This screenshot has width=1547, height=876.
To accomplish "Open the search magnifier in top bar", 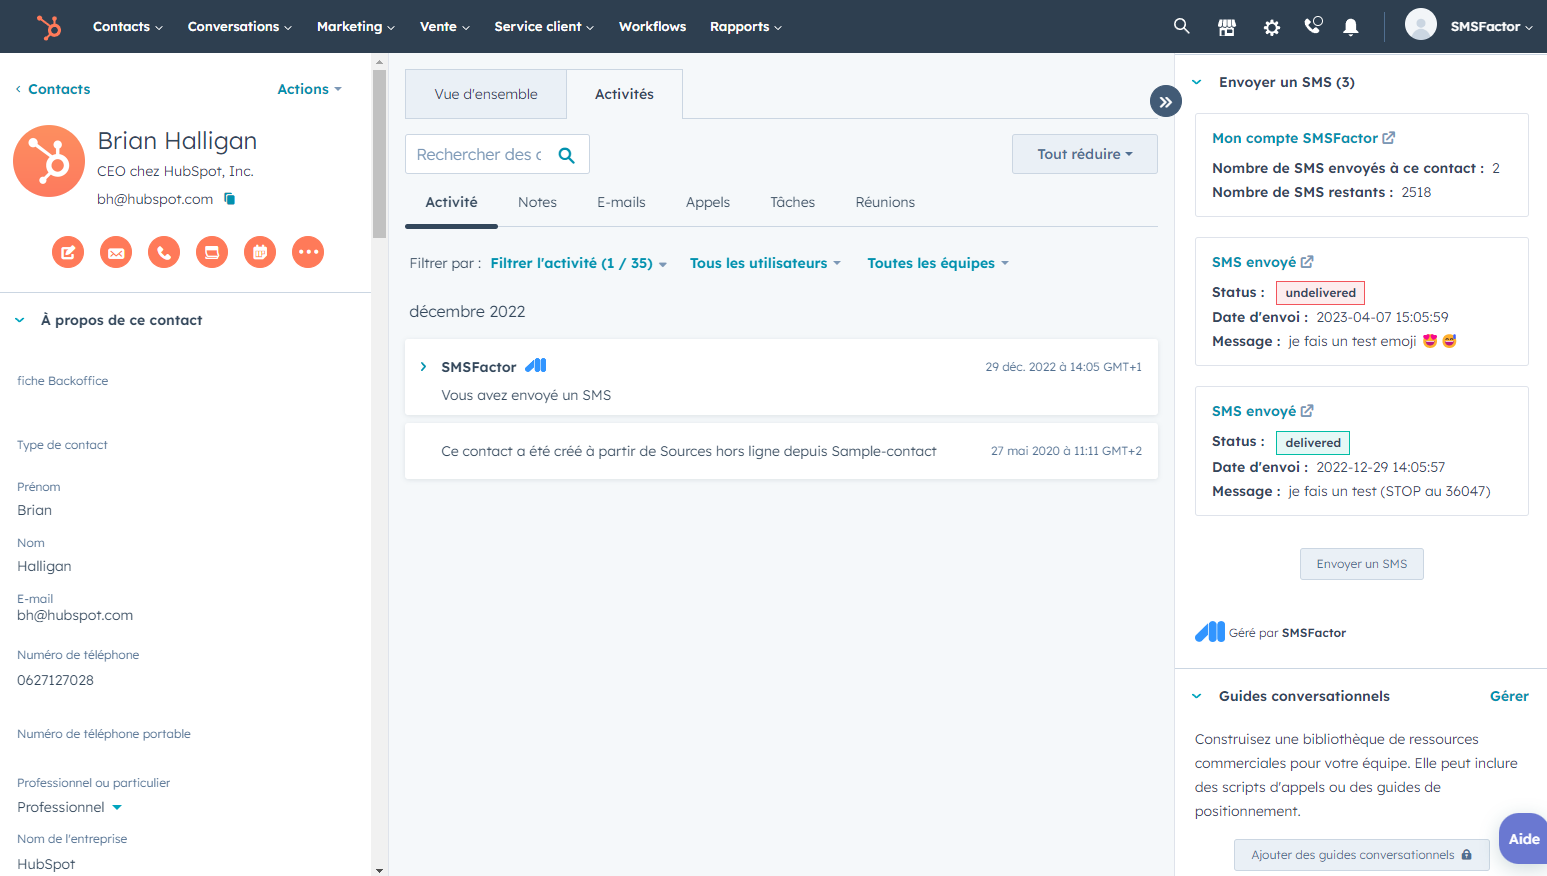I will point(1181,26).
